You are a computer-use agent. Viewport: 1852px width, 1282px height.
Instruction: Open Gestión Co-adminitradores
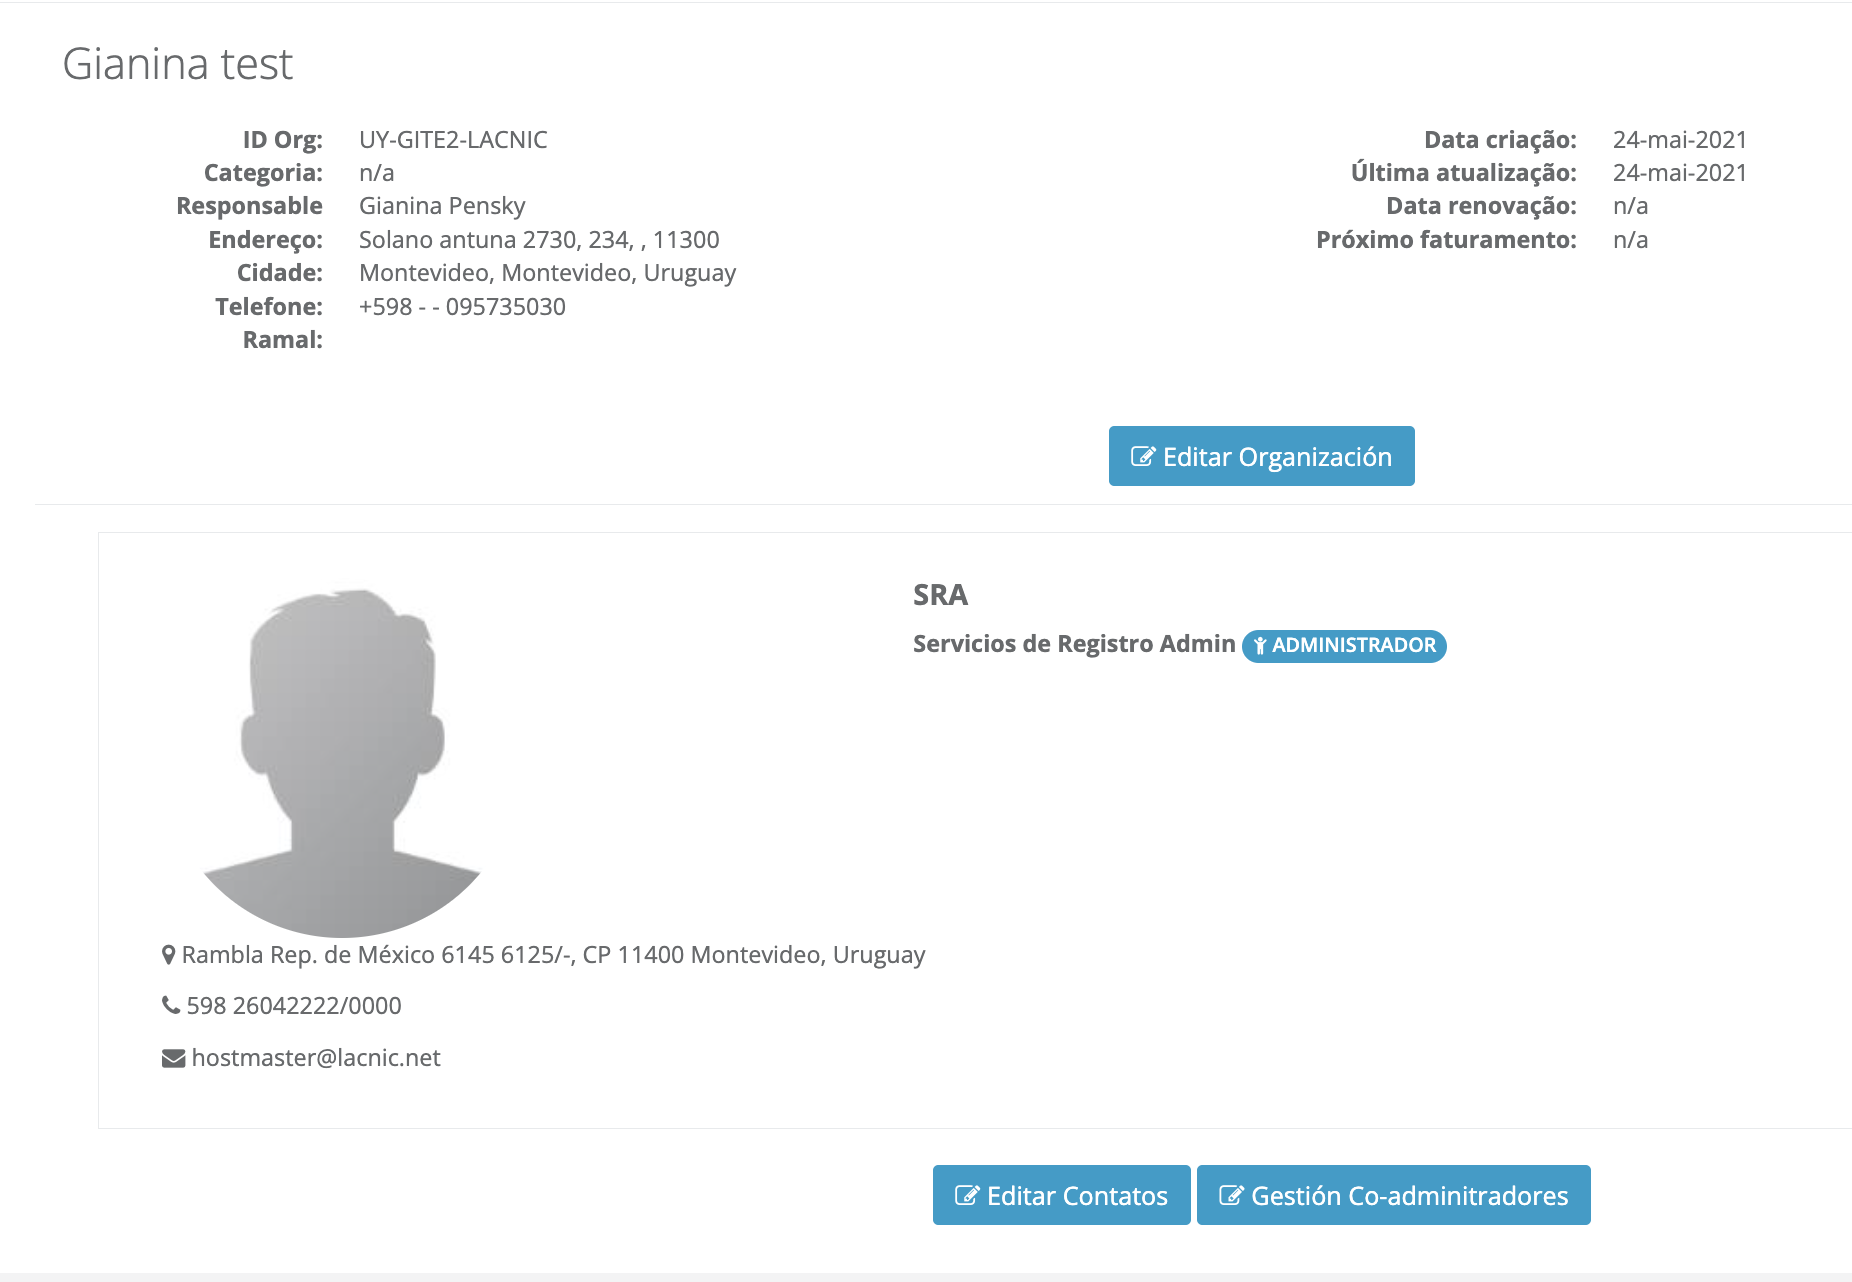[x=1393, y=1195]
